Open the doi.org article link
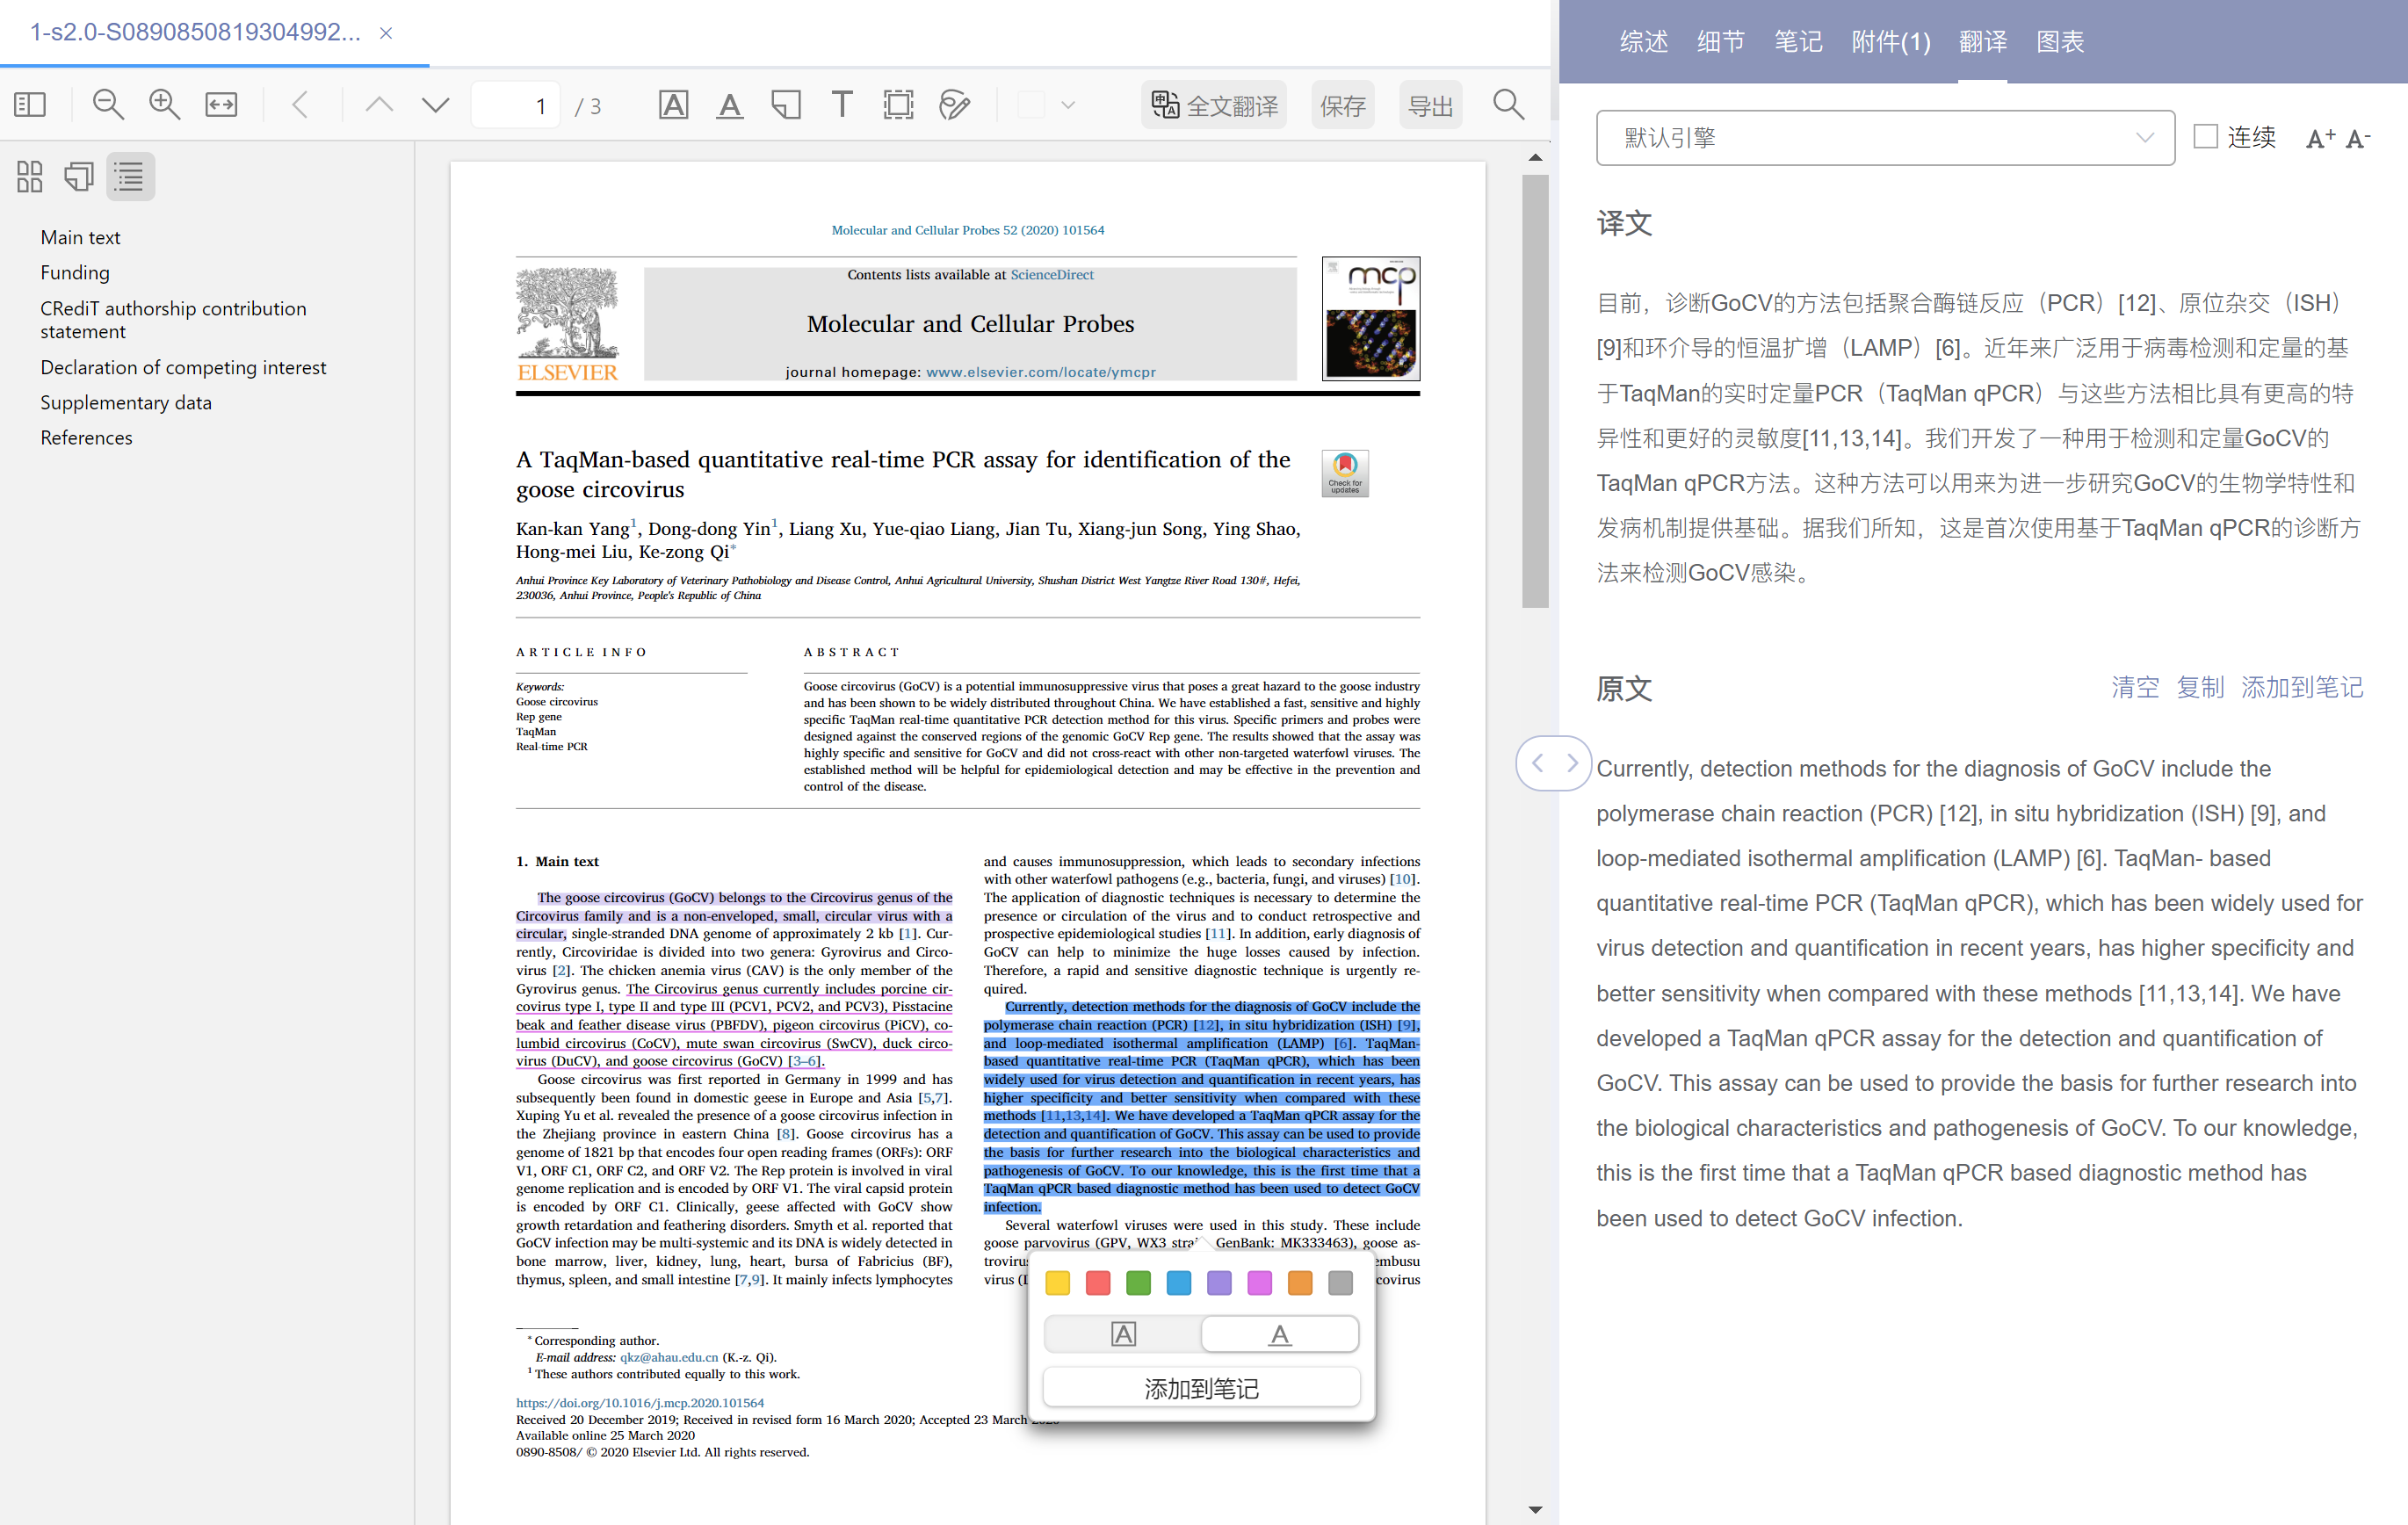2408x1525 pixels. click(640, 1402)
